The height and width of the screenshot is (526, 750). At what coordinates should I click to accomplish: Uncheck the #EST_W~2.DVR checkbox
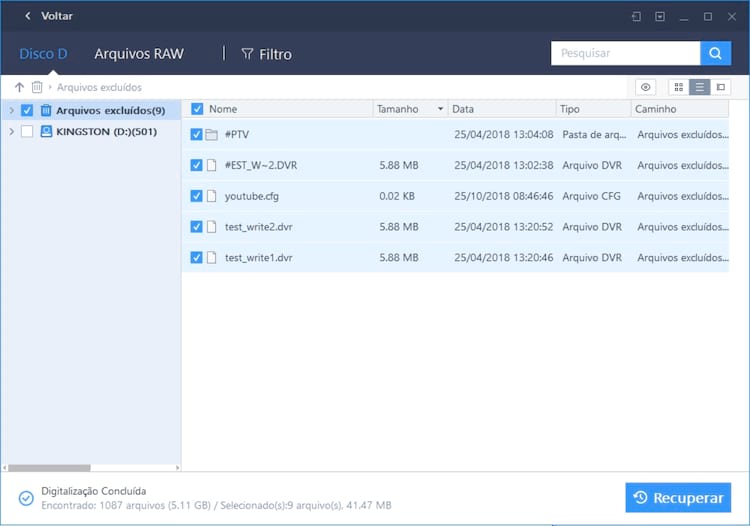pyautogui.click(x=196, y=165)
